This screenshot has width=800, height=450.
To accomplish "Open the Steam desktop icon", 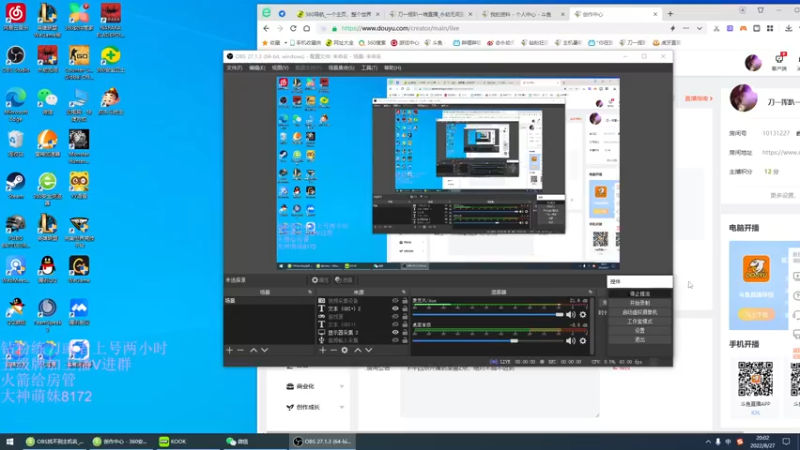I will 16,186.
